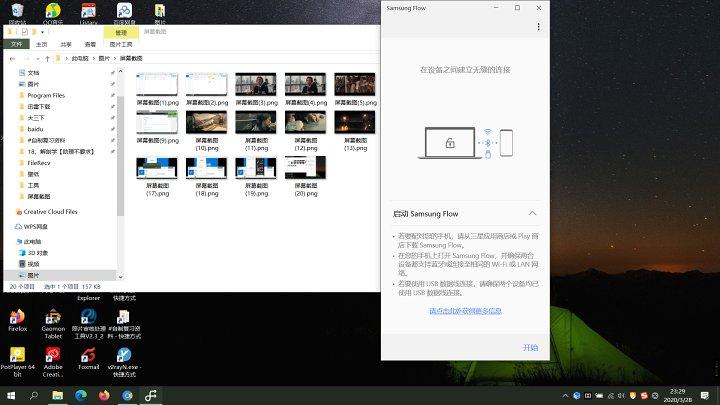Open the 文件 menu in File Explorer
This screenshot has height=405, width=720.
16,44
